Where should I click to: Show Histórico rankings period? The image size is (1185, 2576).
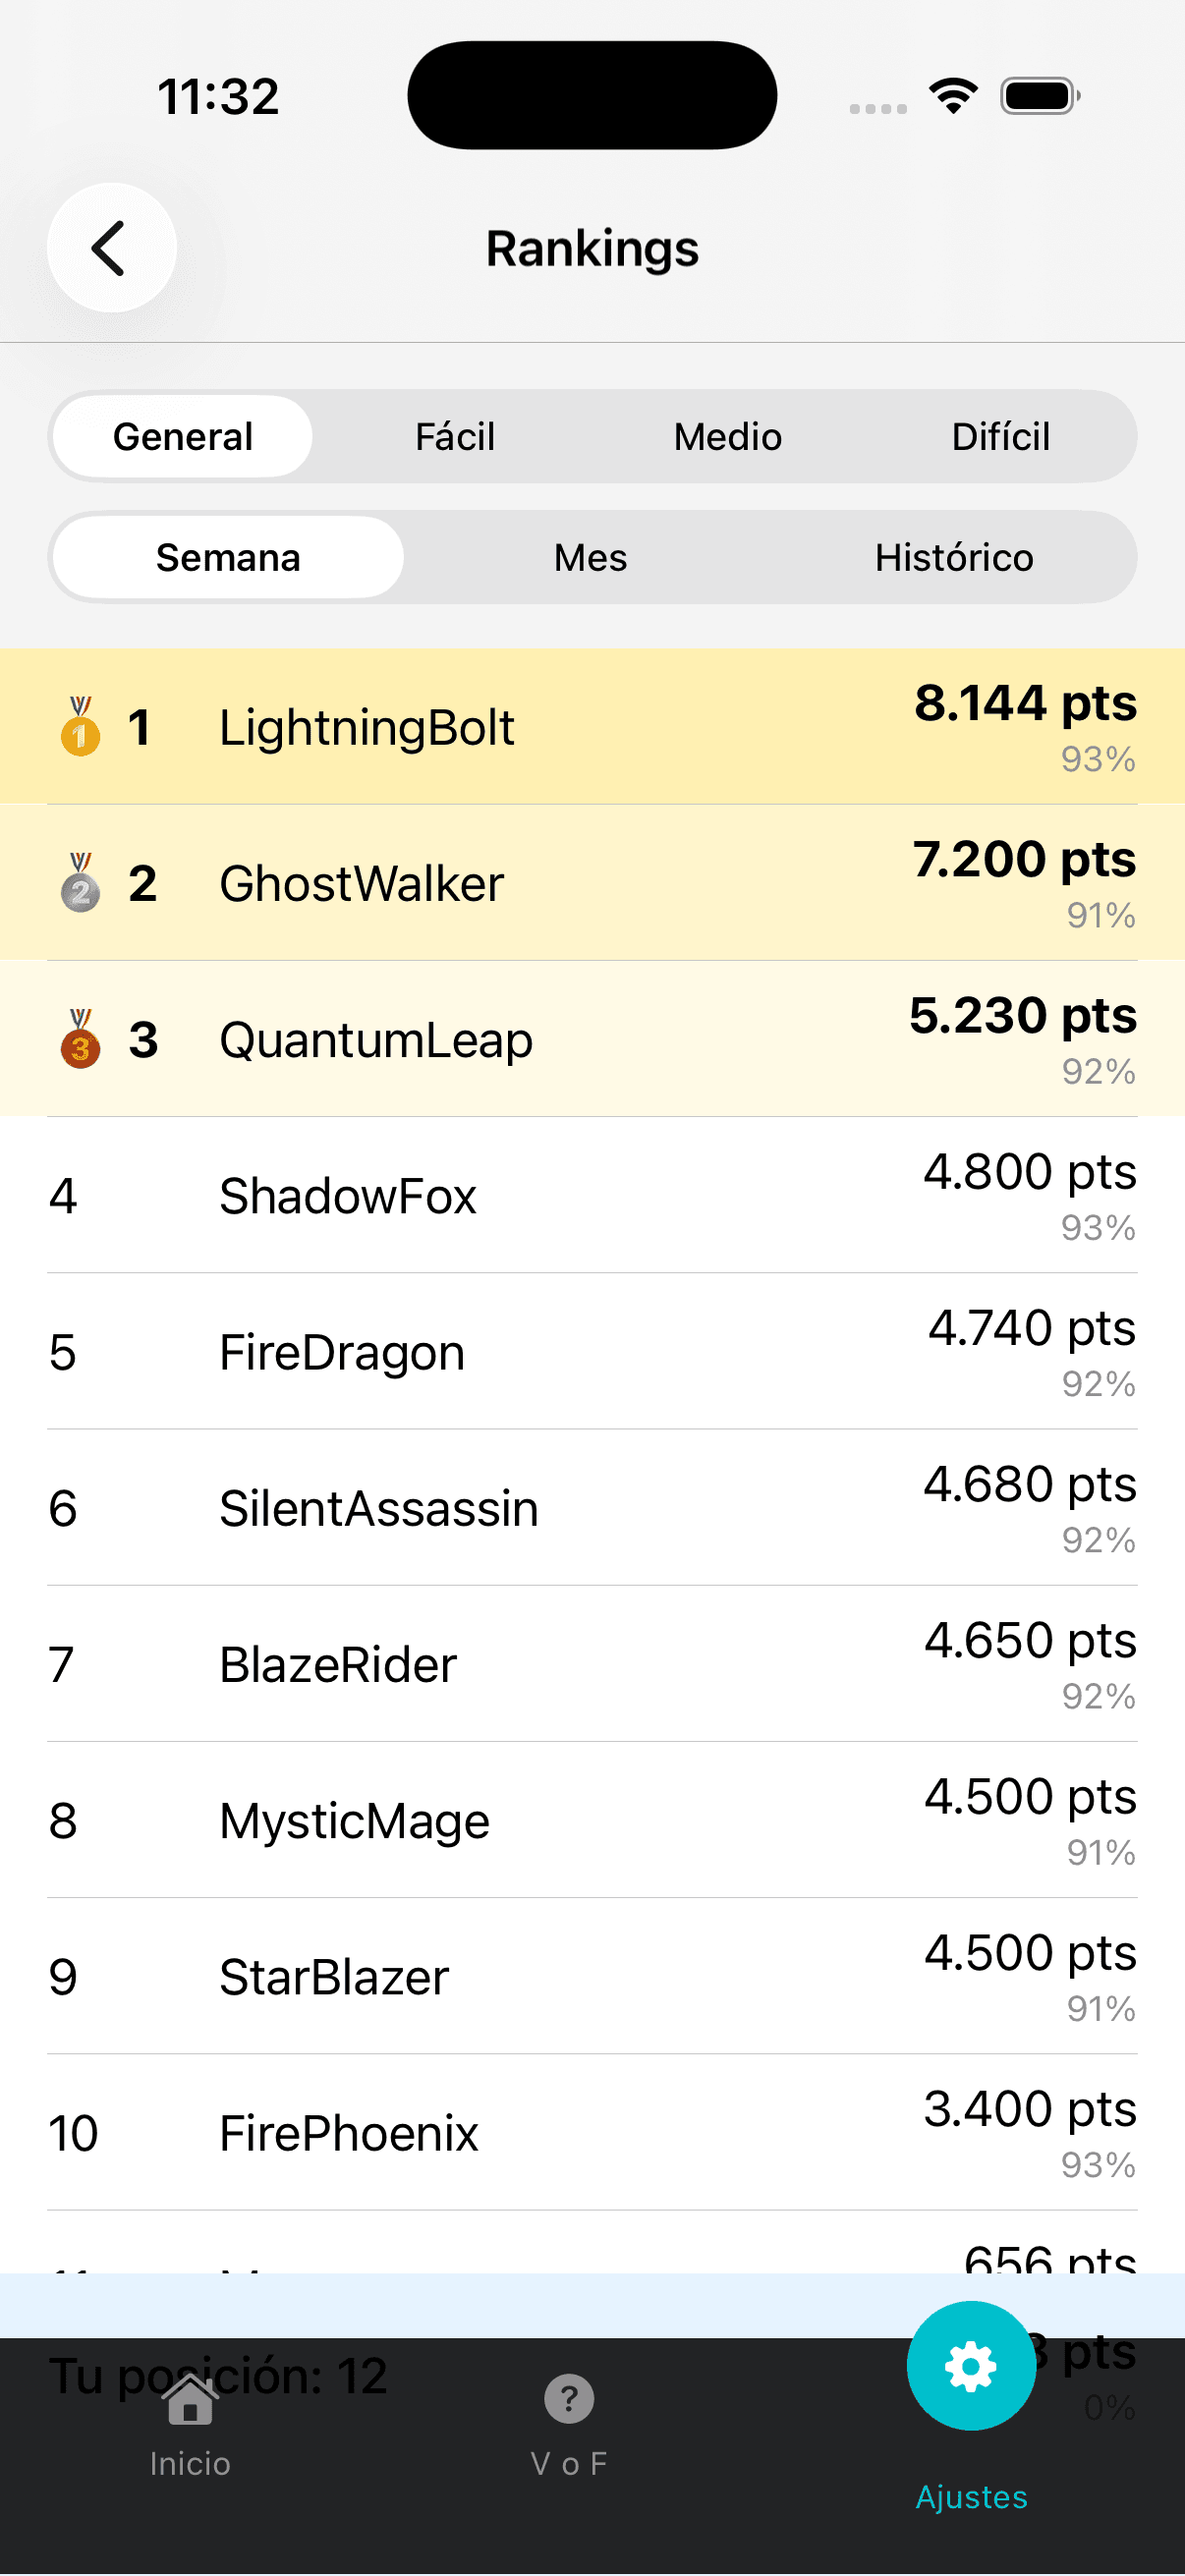click(x=954, y=558)
